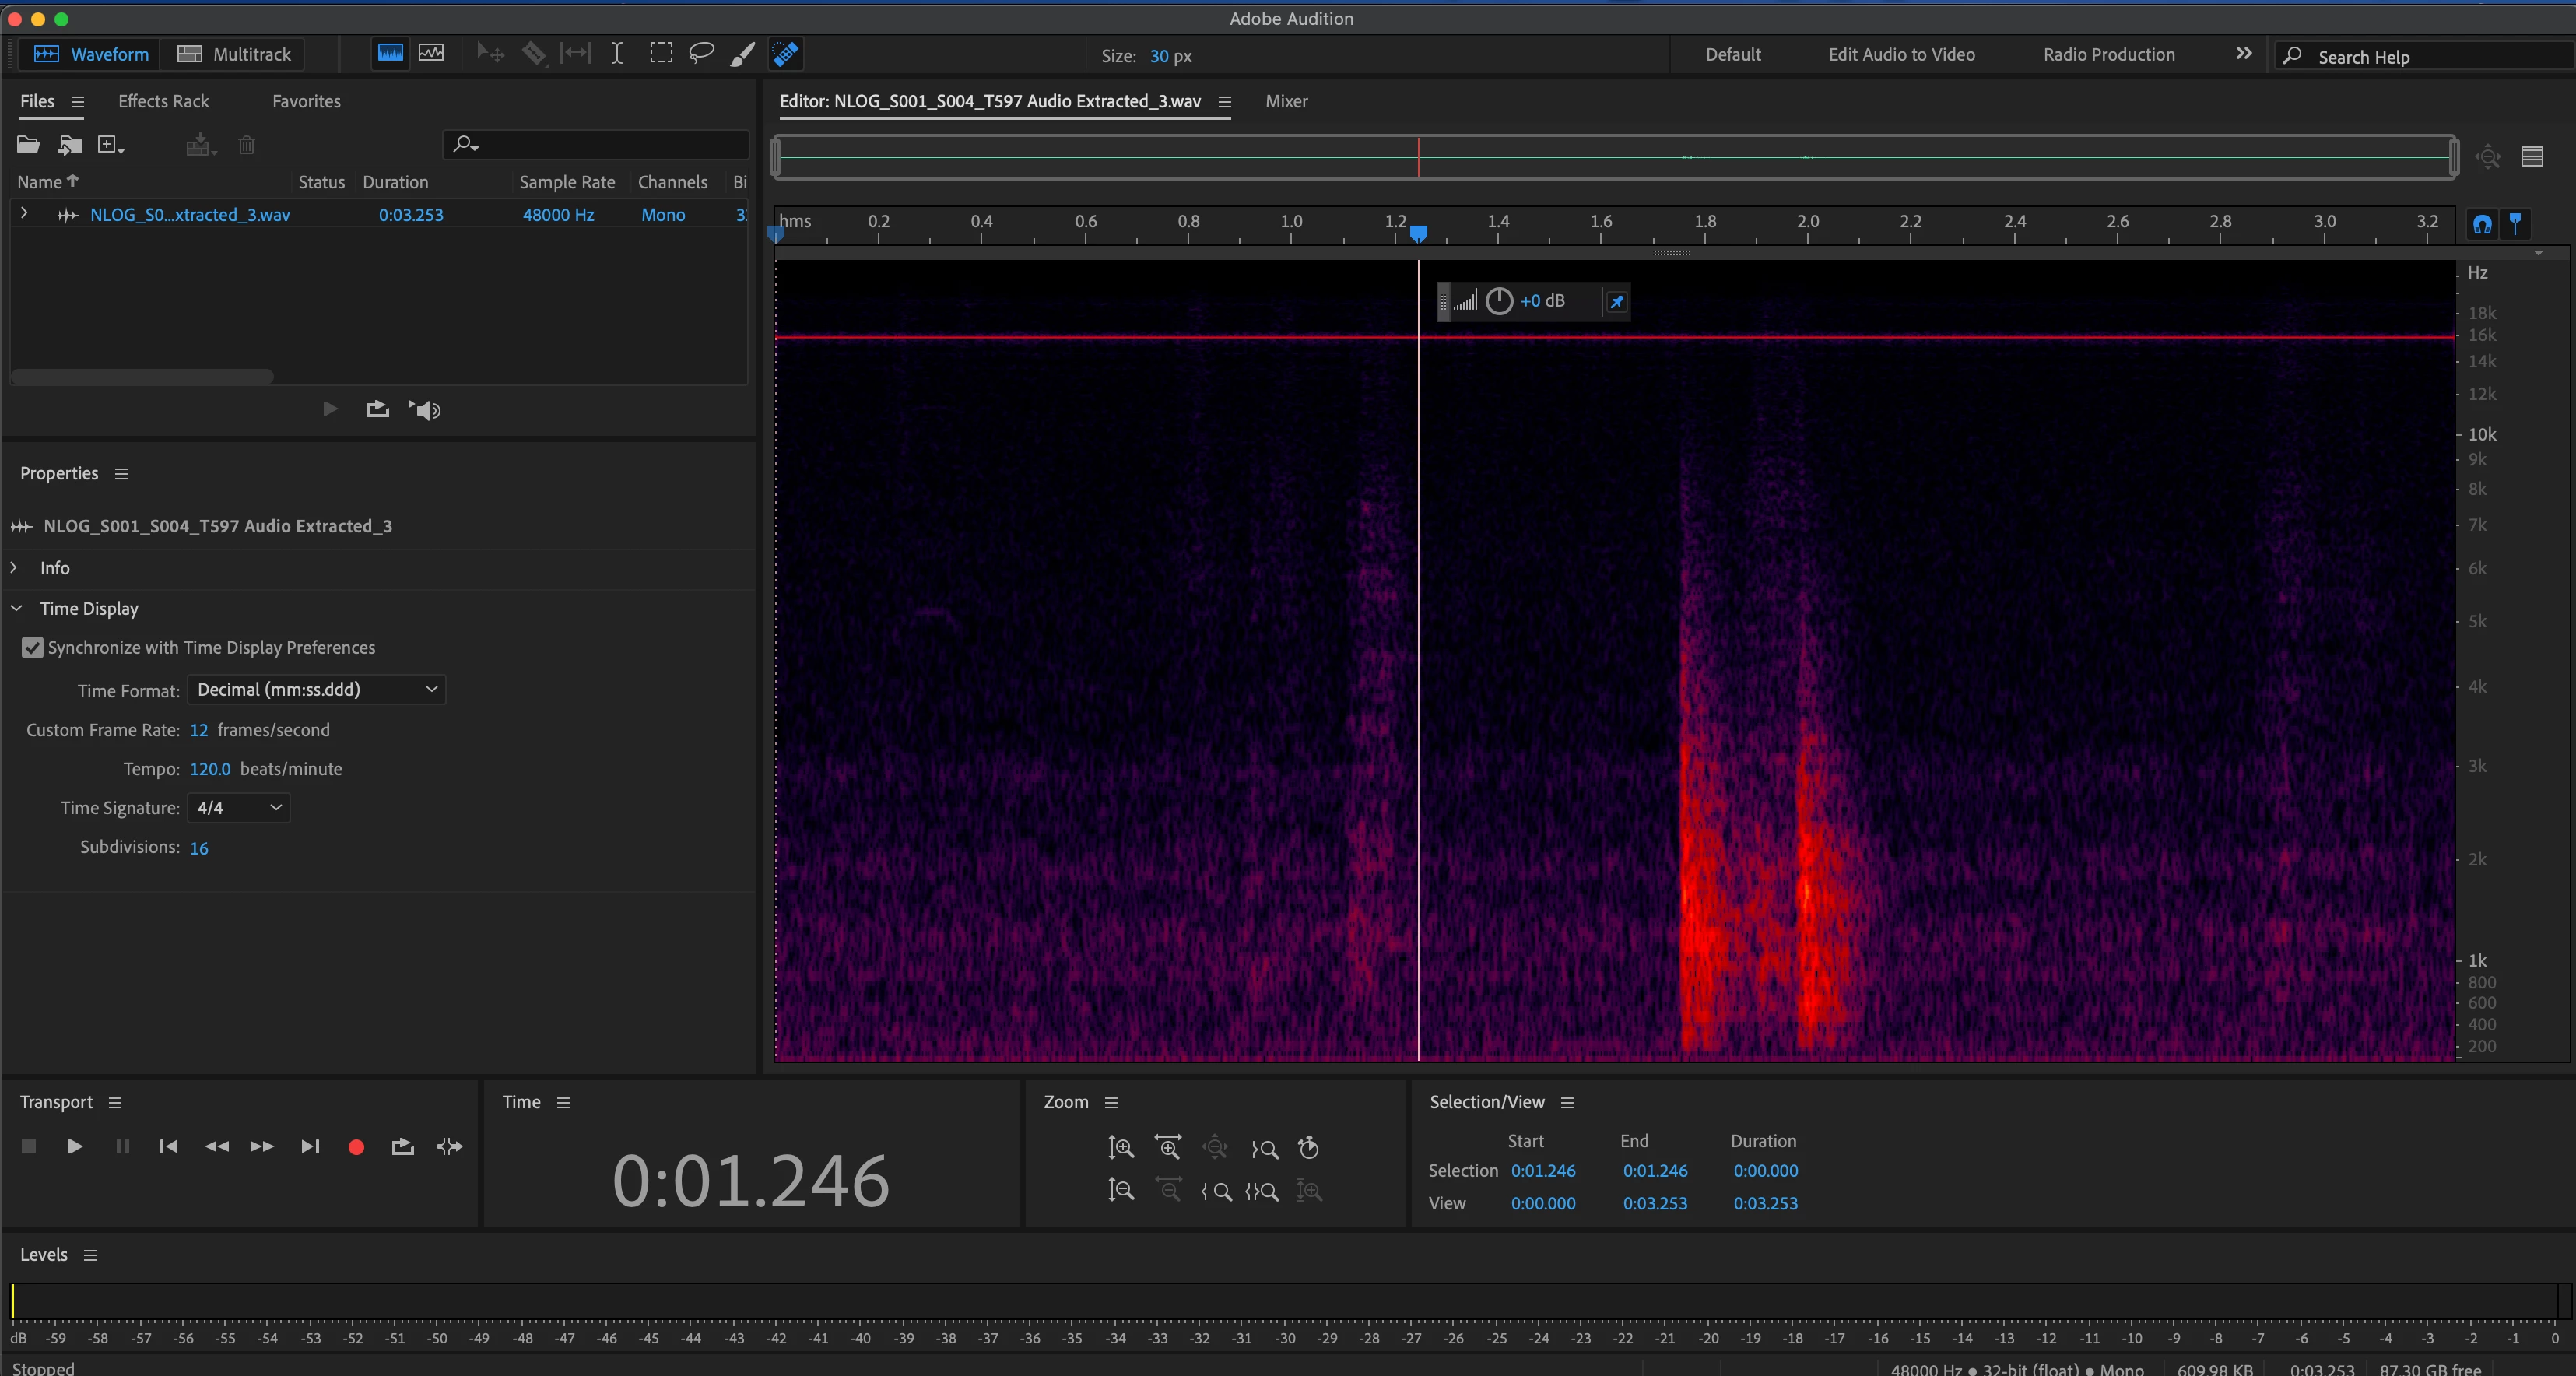Viewport: 2576px width, 1376px height.
Task: Click the Open File folder icon
Action: [28, 145]
